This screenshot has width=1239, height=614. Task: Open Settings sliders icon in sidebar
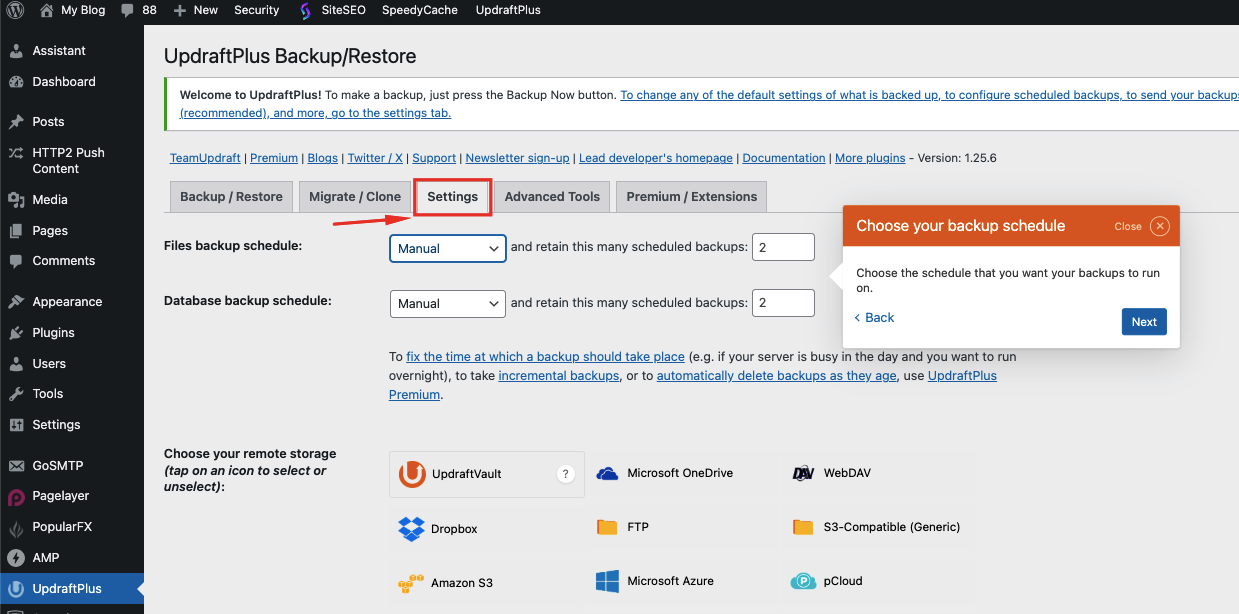16,425
